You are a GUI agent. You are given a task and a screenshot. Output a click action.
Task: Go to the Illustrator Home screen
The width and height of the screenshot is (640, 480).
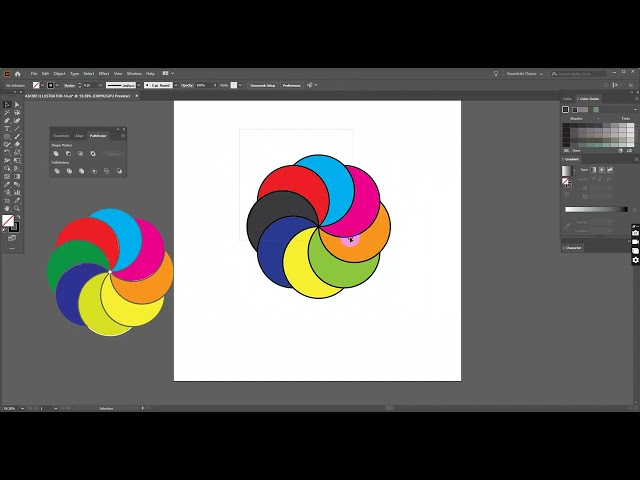18,74
